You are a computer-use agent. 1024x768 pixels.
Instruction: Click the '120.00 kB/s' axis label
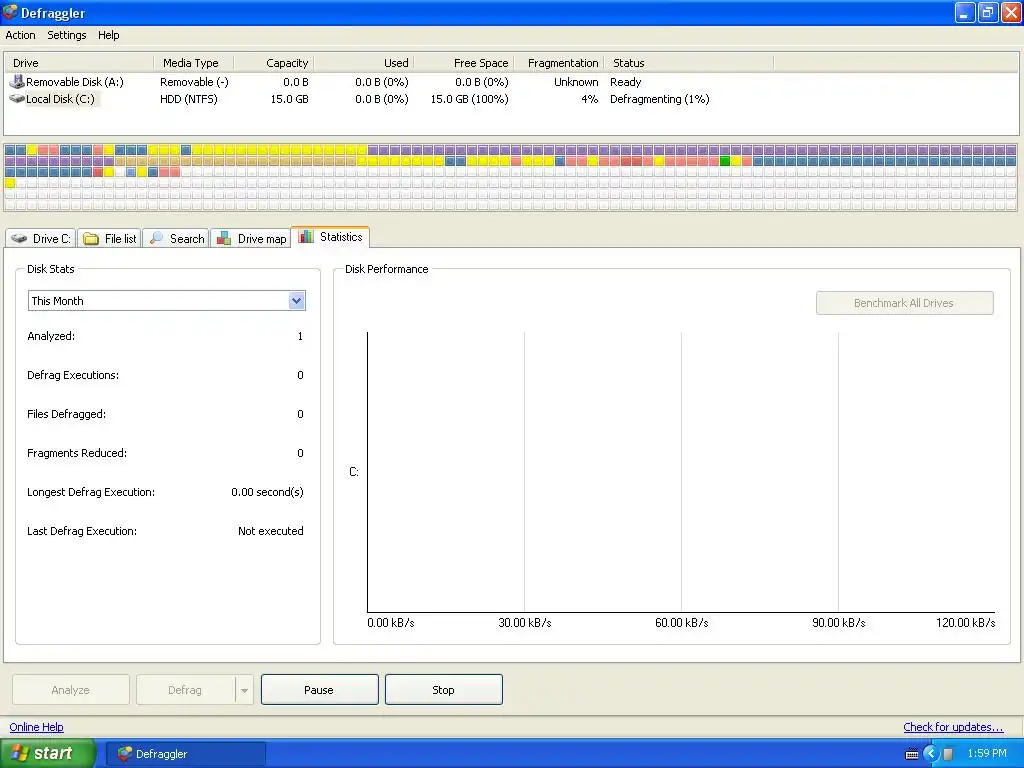coord(965,622)
